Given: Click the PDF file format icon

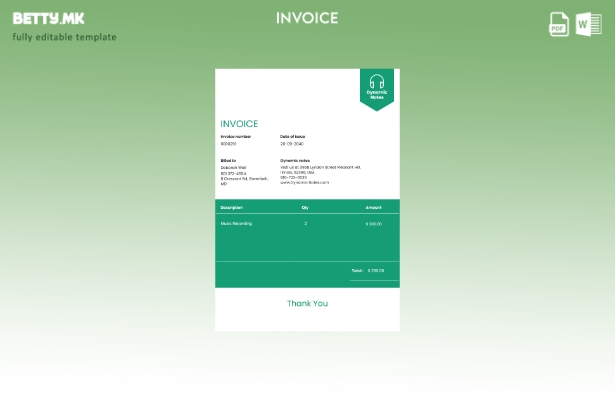Looking at the screenshot, I should click(x=559, y=24).
